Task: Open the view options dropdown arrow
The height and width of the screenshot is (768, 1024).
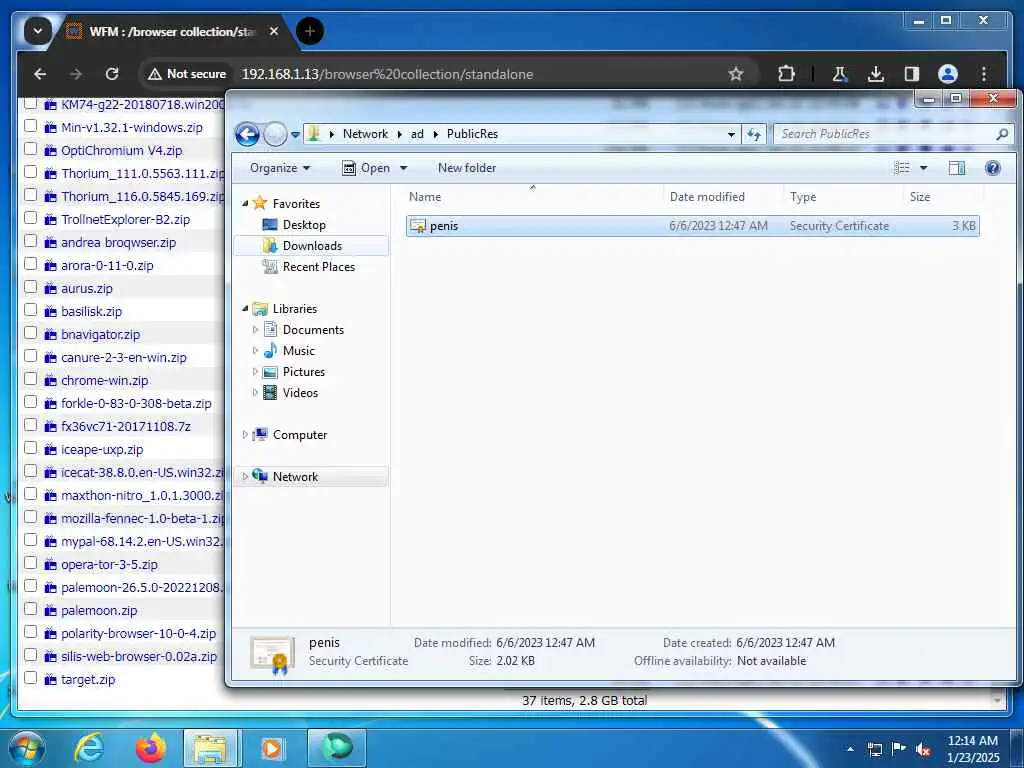Action: coord(923,168)
